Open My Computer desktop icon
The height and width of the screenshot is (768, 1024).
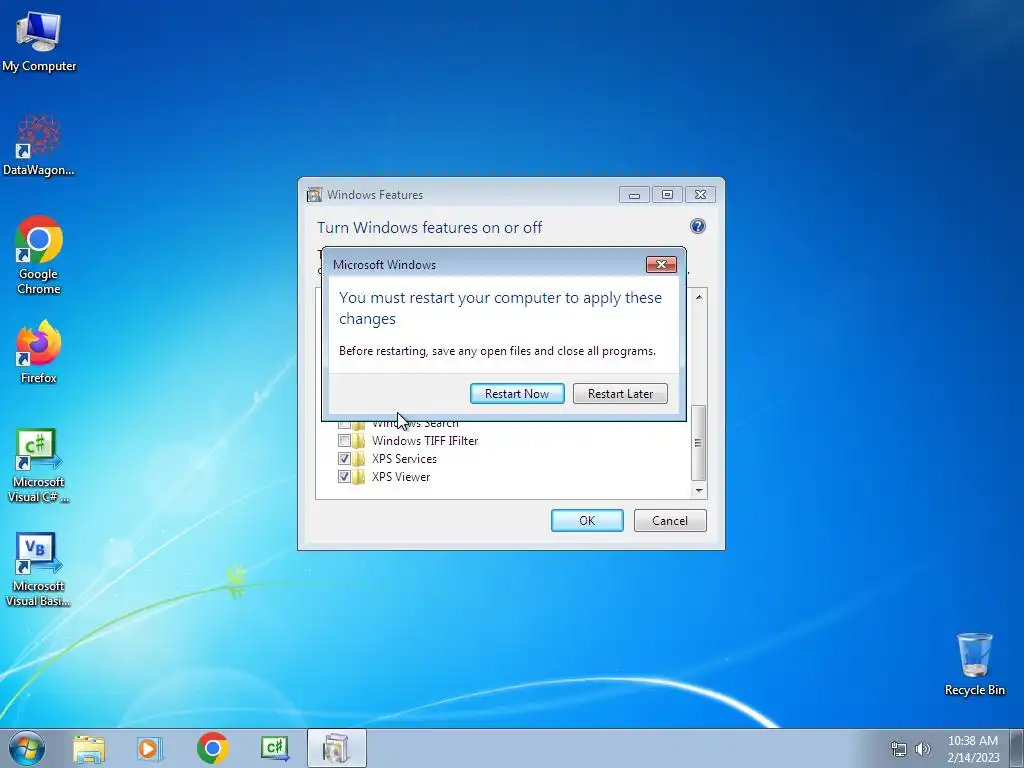click(39, 41)
